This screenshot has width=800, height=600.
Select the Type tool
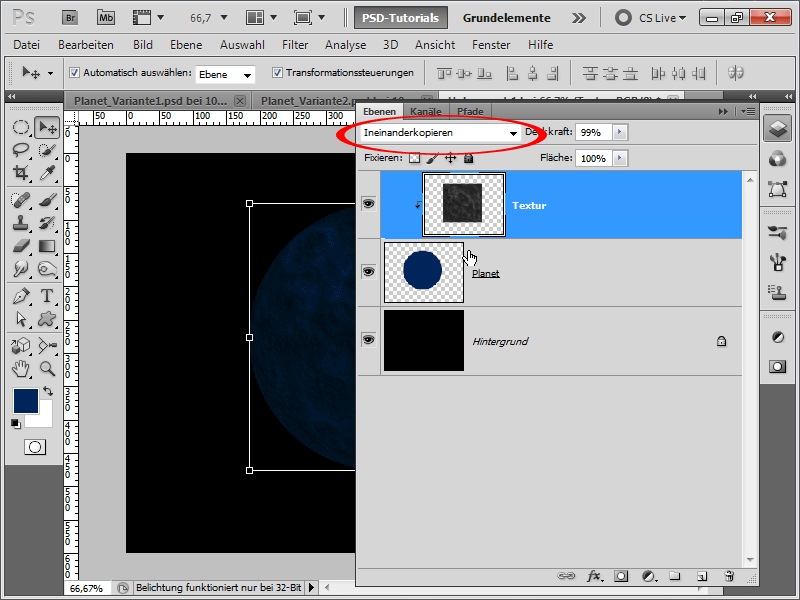pos(47,296)
